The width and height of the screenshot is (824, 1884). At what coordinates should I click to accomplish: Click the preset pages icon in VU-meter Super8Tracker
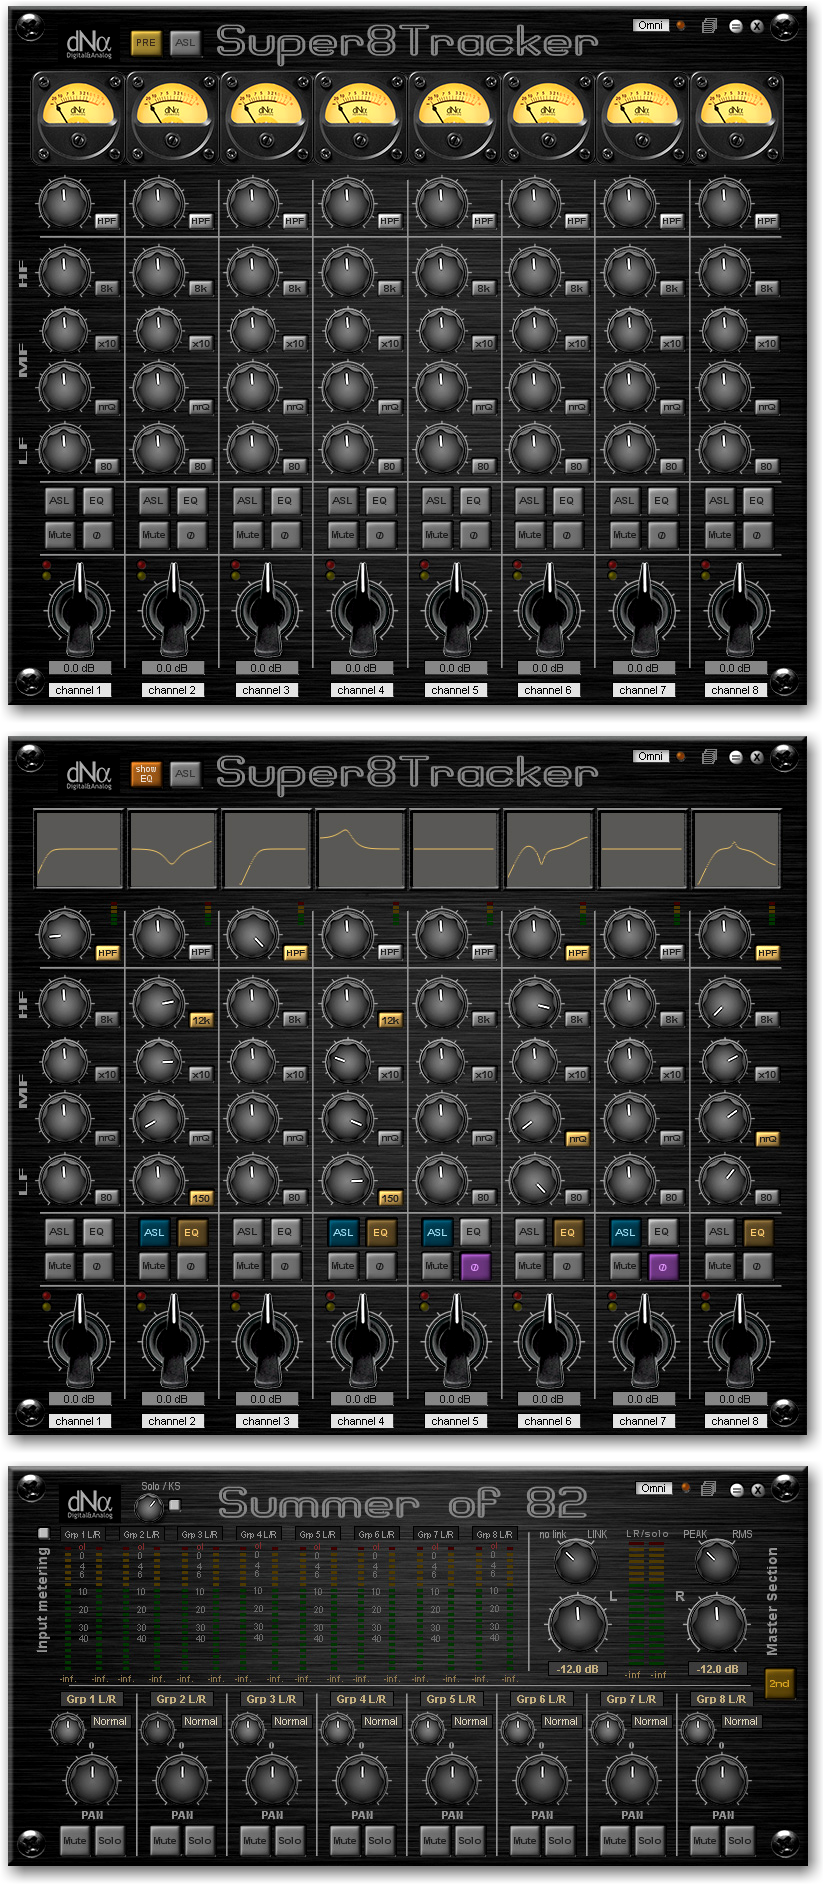pos(709,26)
